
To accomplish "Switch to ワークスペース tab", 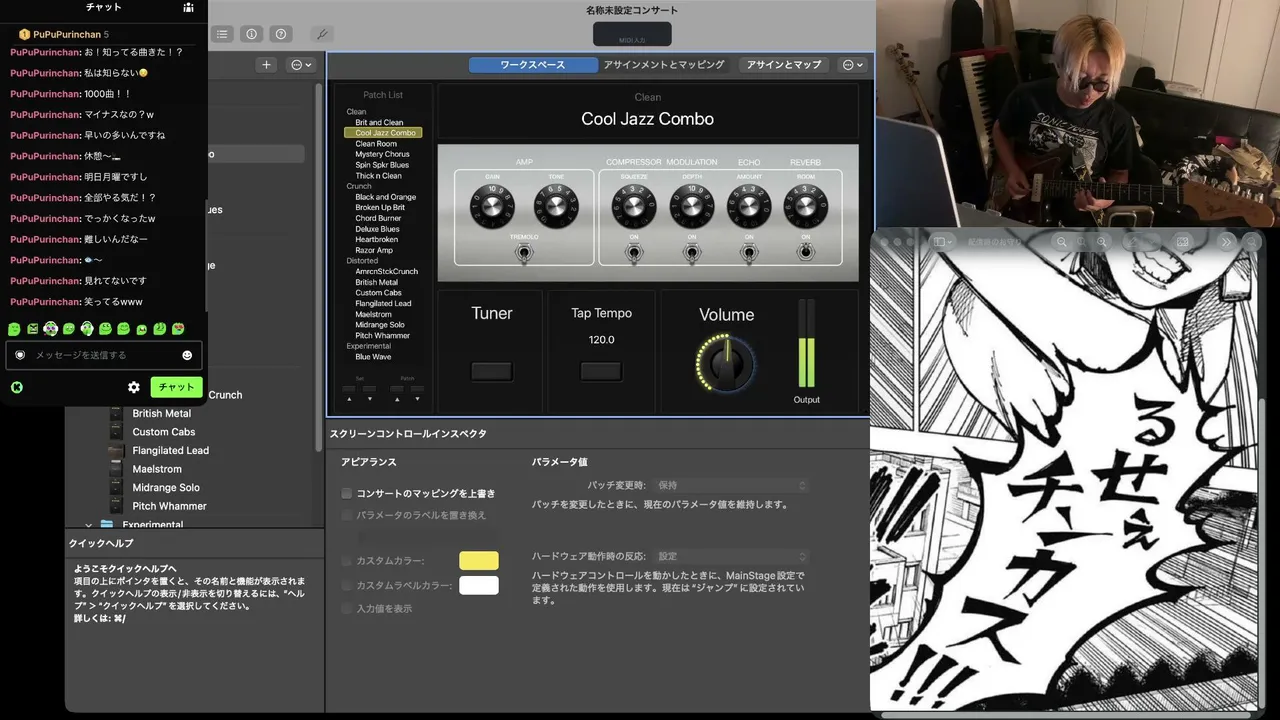I will pos(533,64).
